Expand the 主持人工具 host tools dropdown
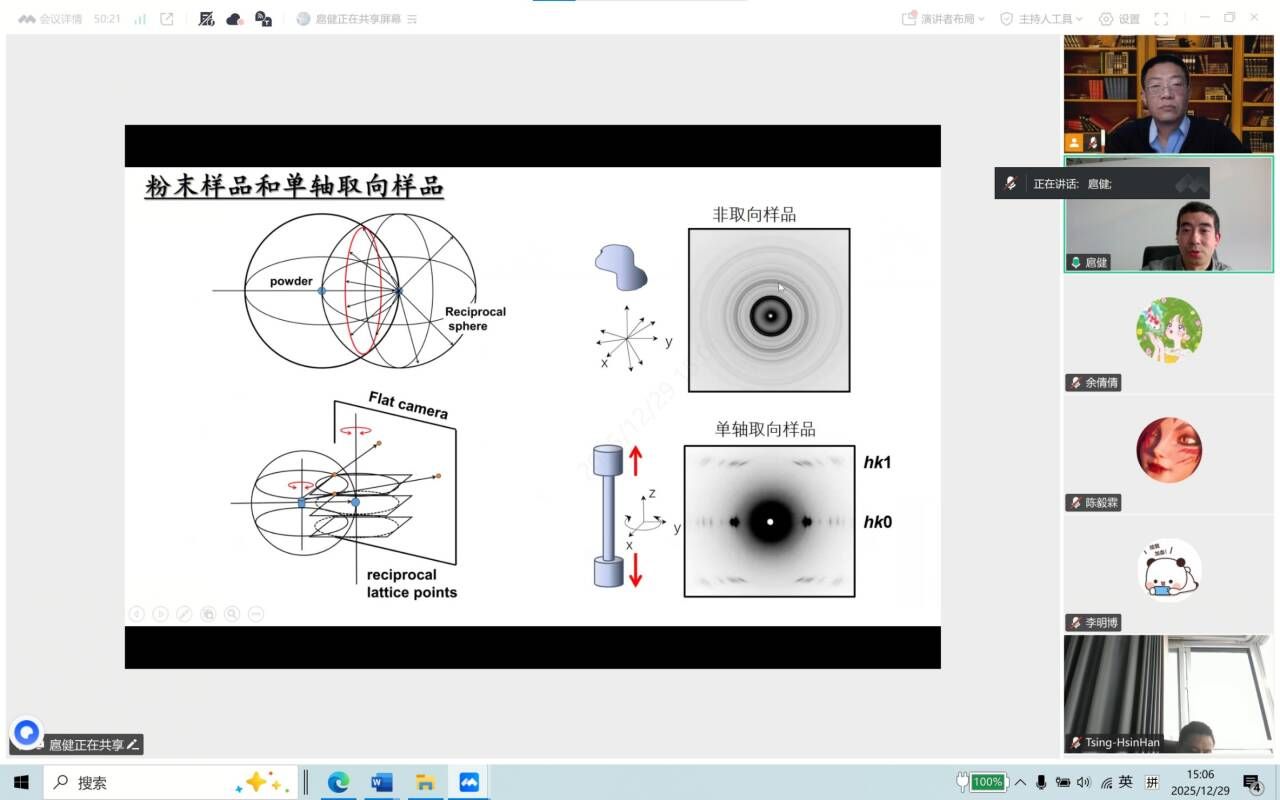The image size is (1280, 800). click(x=1041, y=19)
